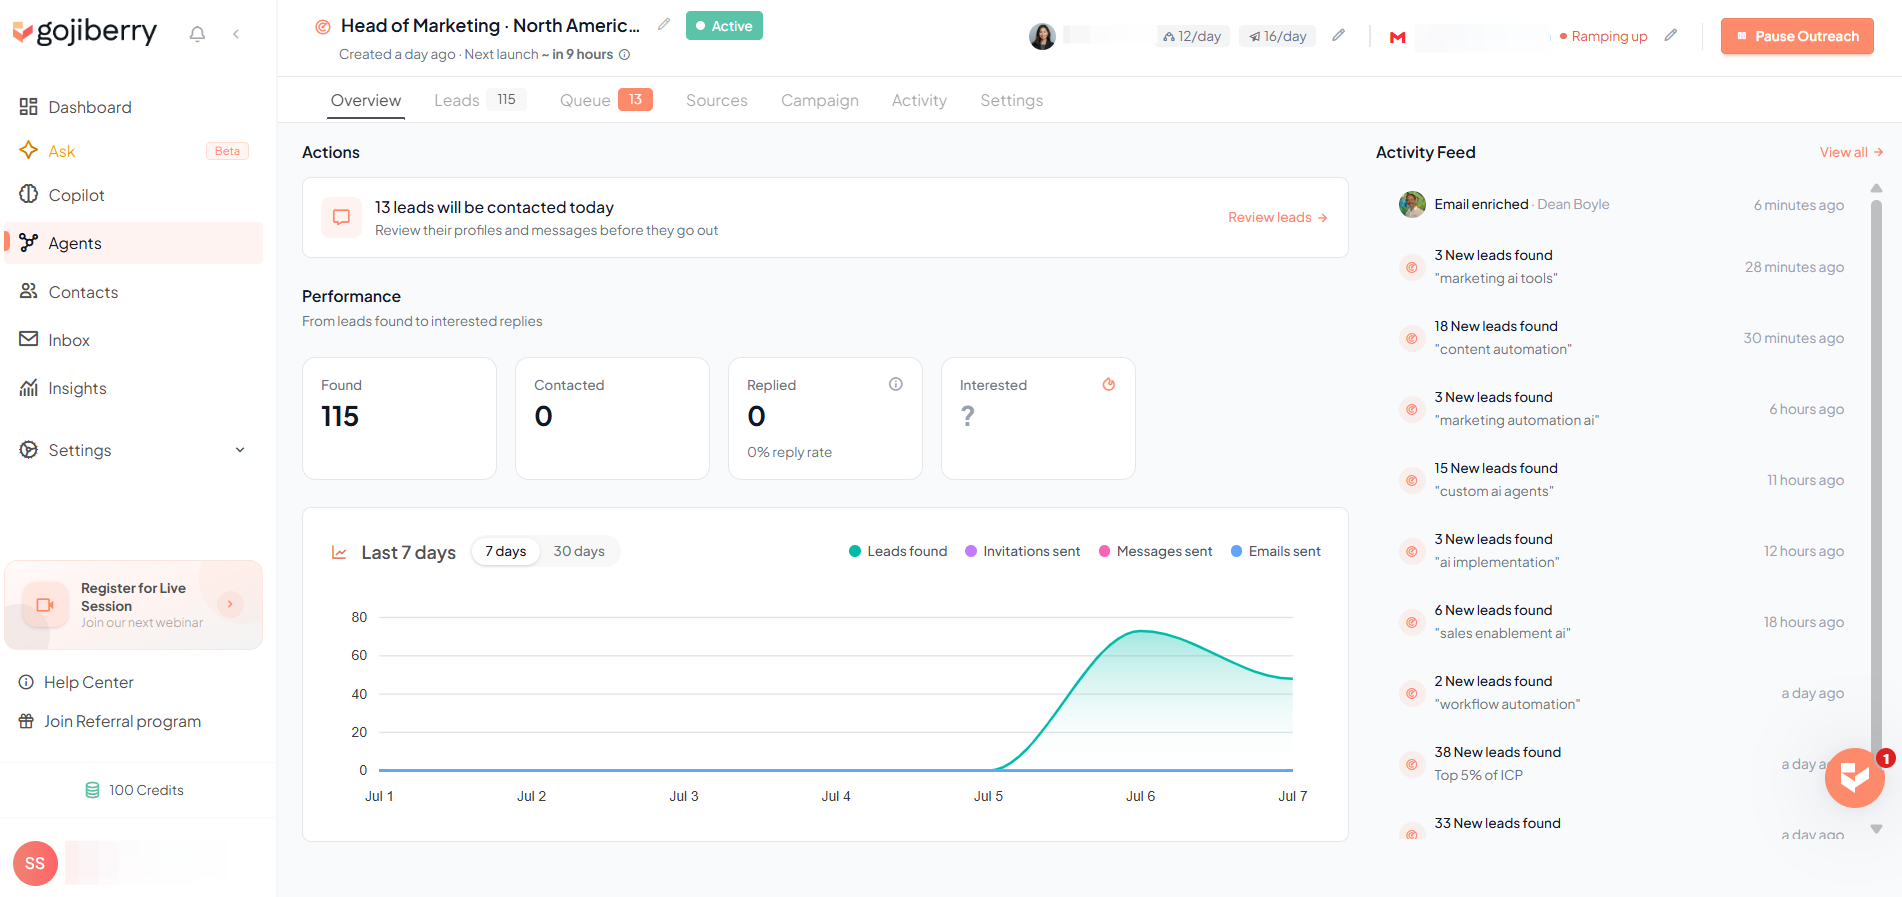Show the Replied info icon
Screen dimensions: 1902x897
pos(896,384)
